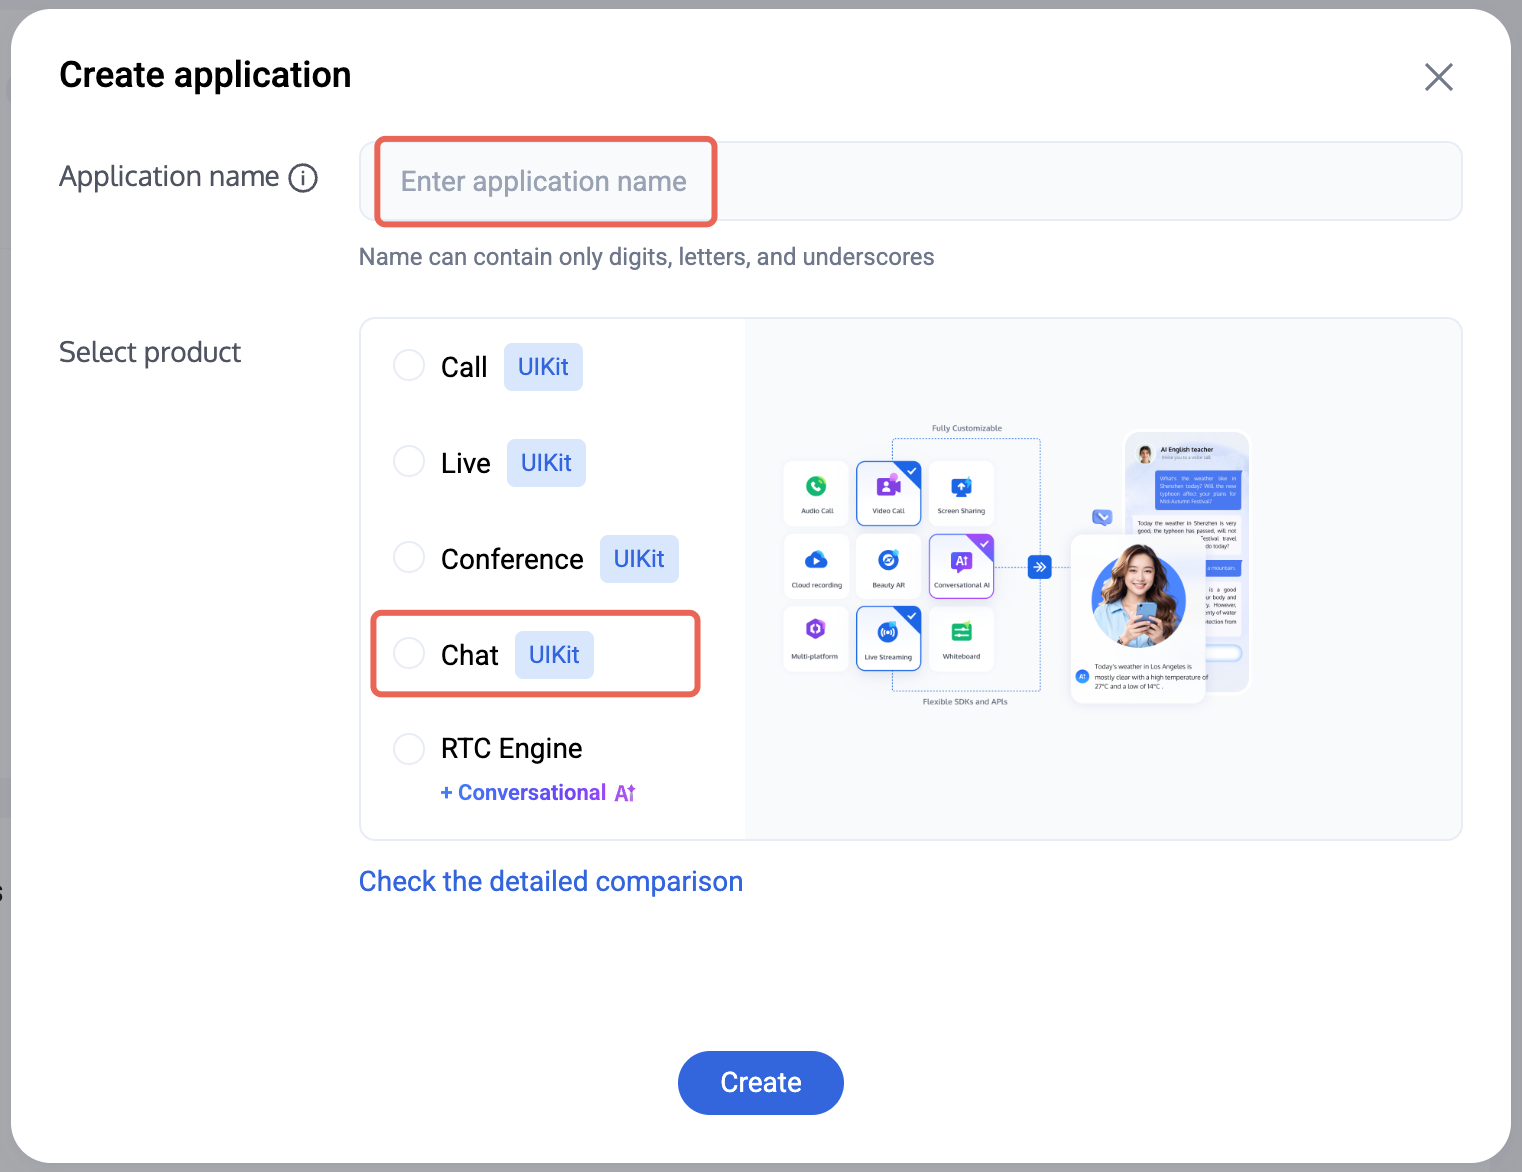
Task: Click the Create button
Action: click(761, 1083)
